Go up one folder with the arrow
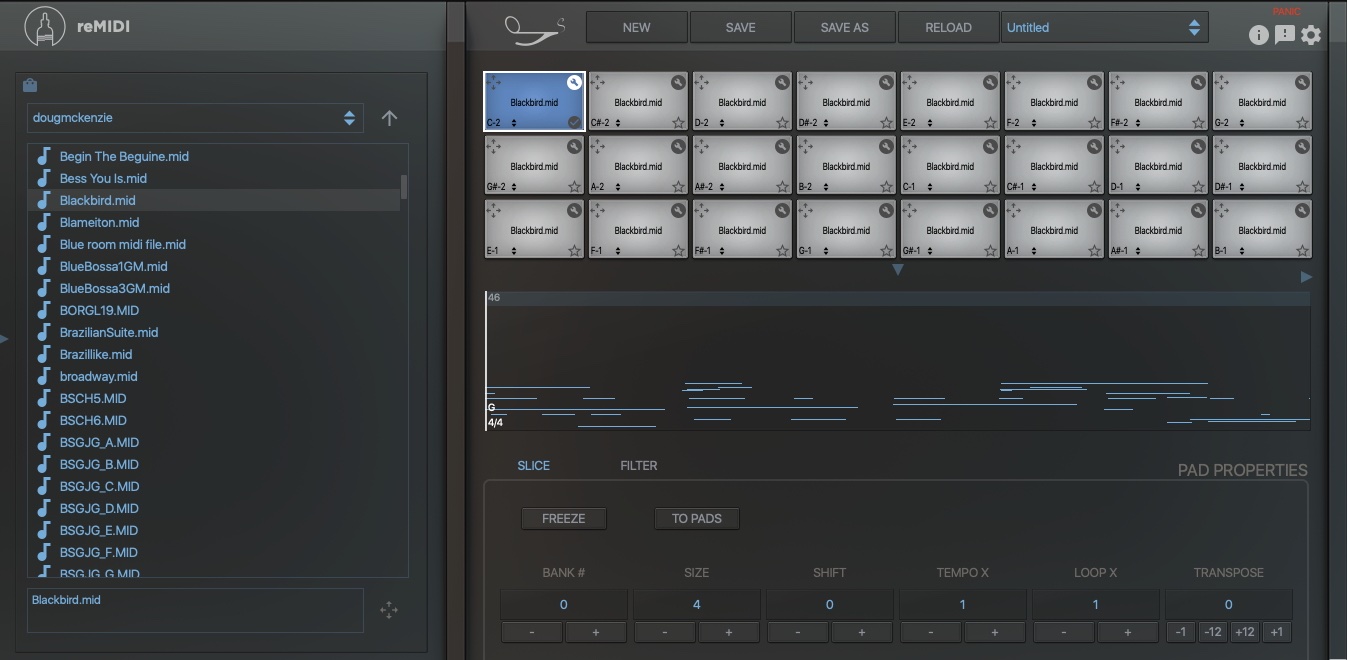 pos(390,118)
